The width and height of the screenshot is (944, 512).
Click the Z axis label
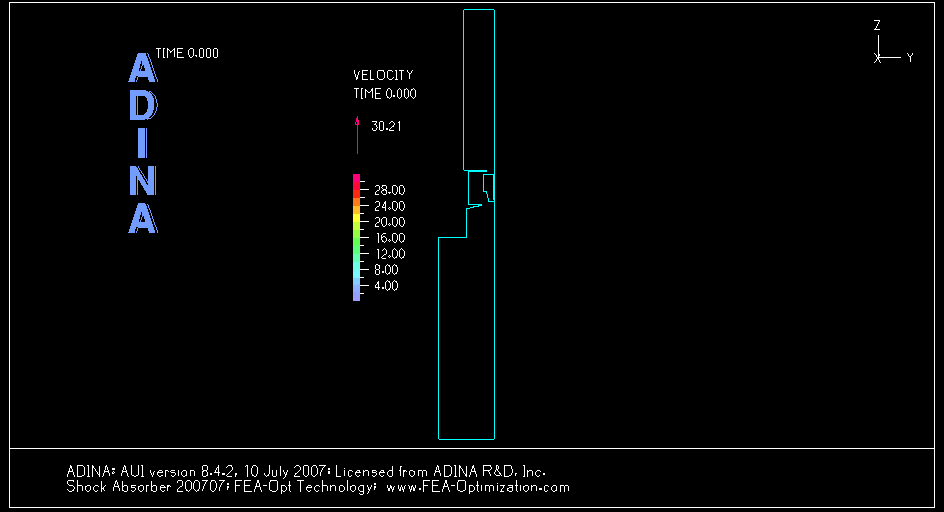(x=877, y=25)
